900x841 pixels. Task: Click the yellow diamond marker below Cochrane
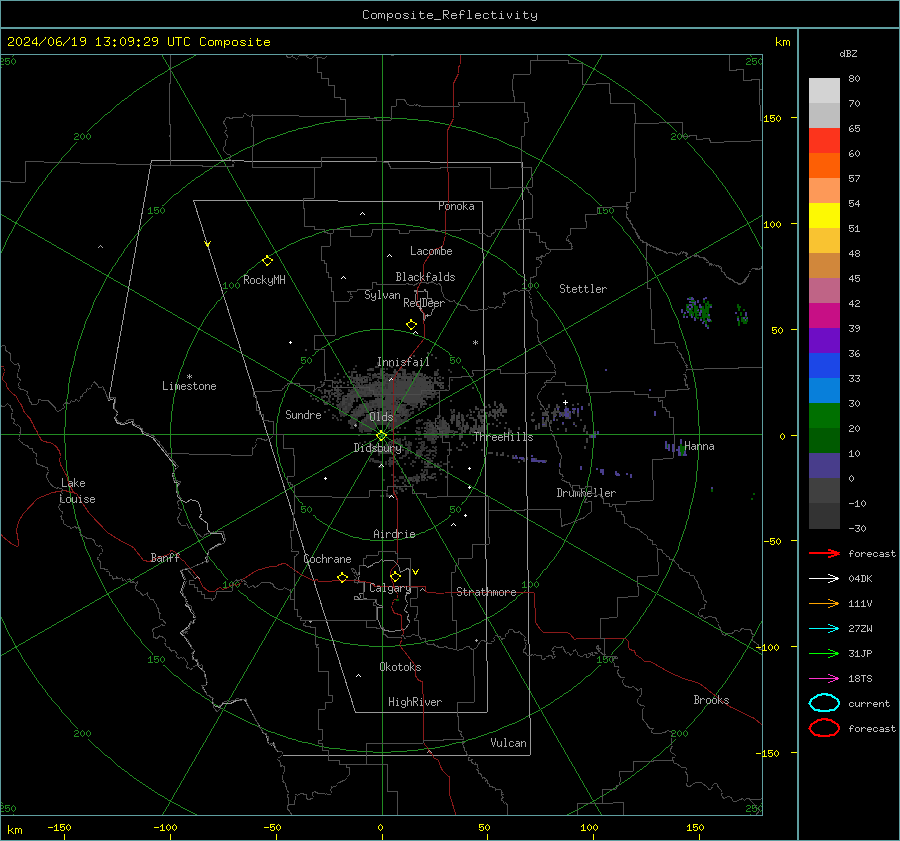tap(342, 577)
